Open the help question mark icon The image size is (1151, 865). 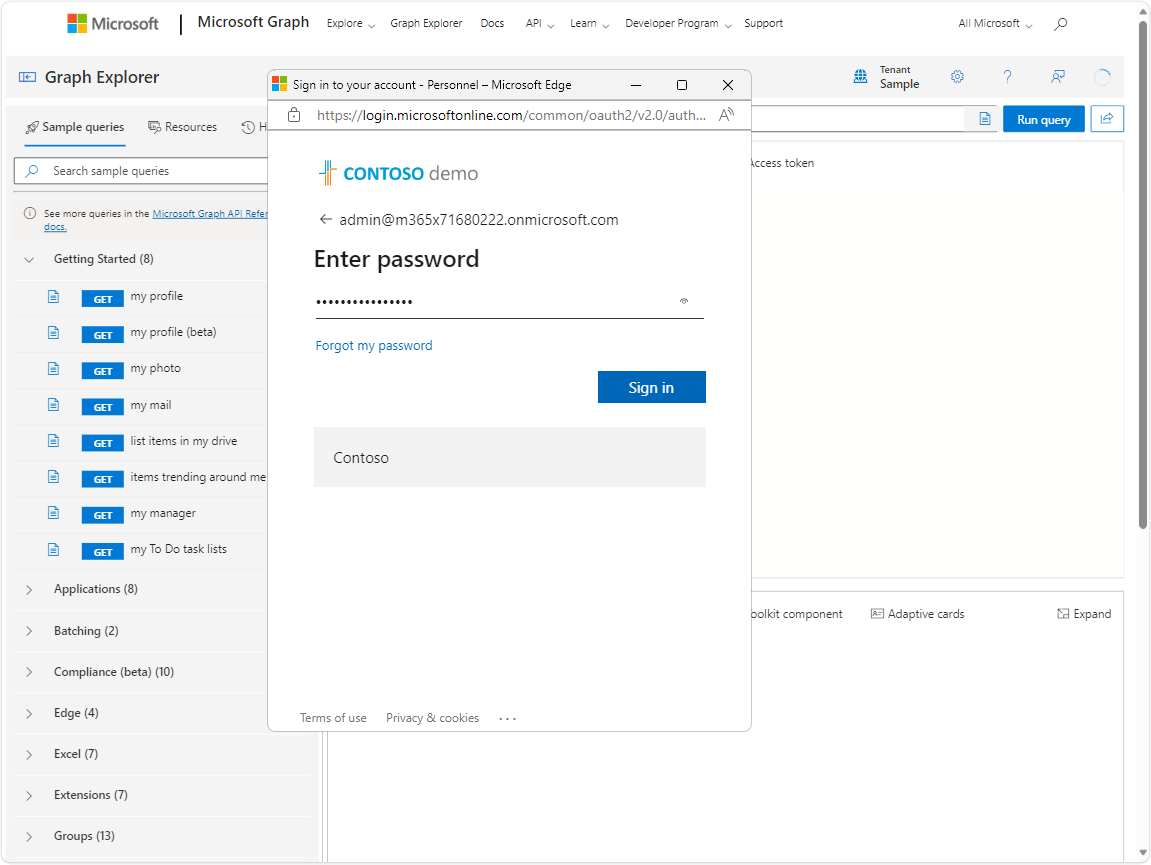coord(1007,76)
